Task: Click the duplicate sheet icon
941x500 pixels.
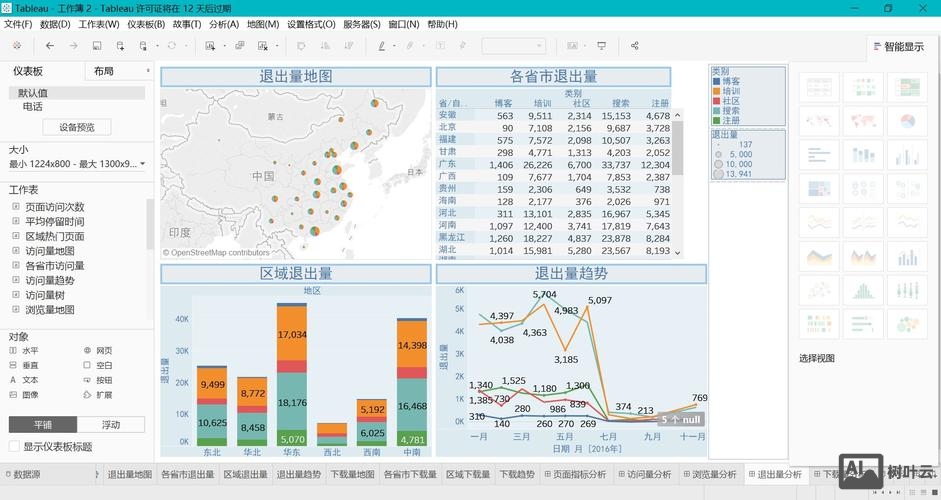Action: click(239, 46)
